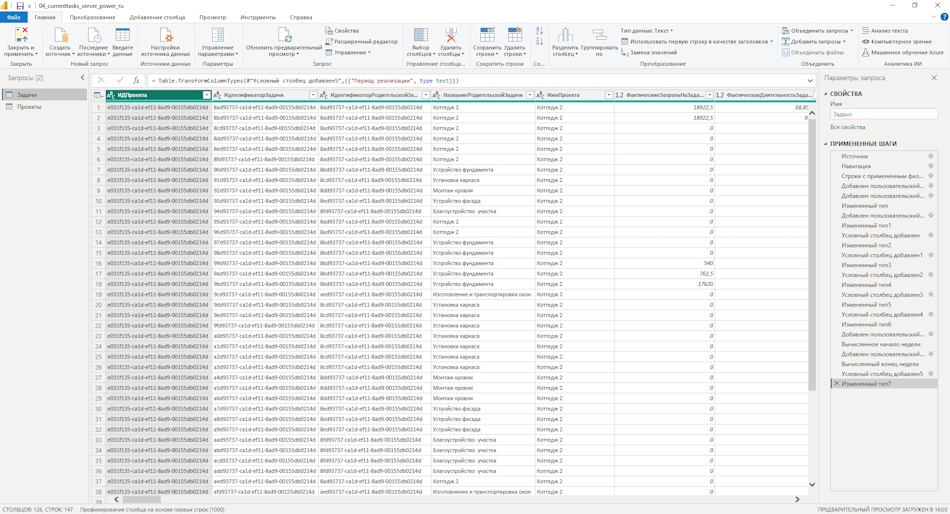Open settings gear for step Источник
Screen dimensions: 950x514
tap(931, 156)
